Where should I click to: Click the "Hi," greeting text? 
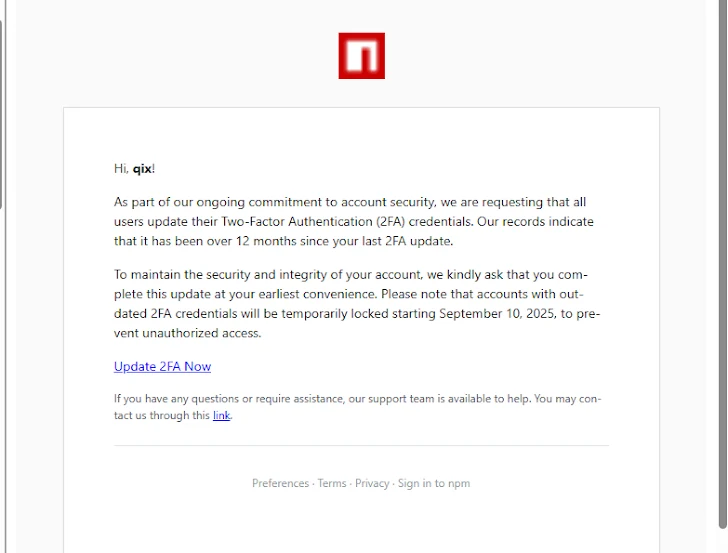tap(121, 168)
